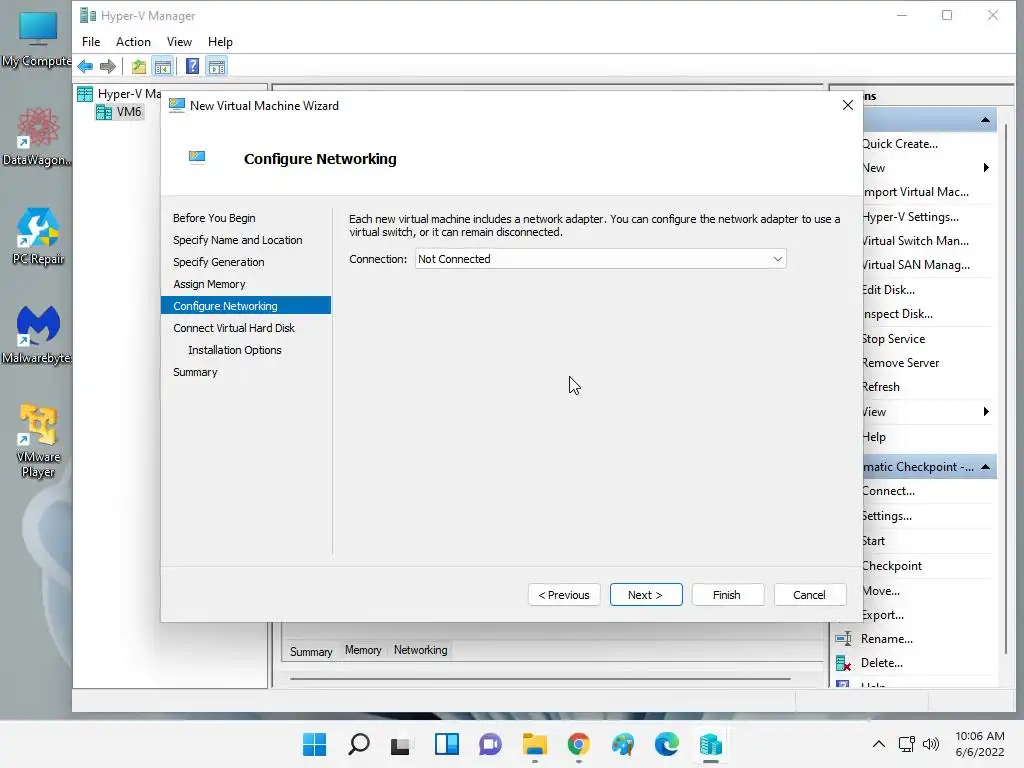This screenshot has height=768, width=1024.
Task: Click the Hyper-V Manager taskbar icon
Action: point(711,744)
